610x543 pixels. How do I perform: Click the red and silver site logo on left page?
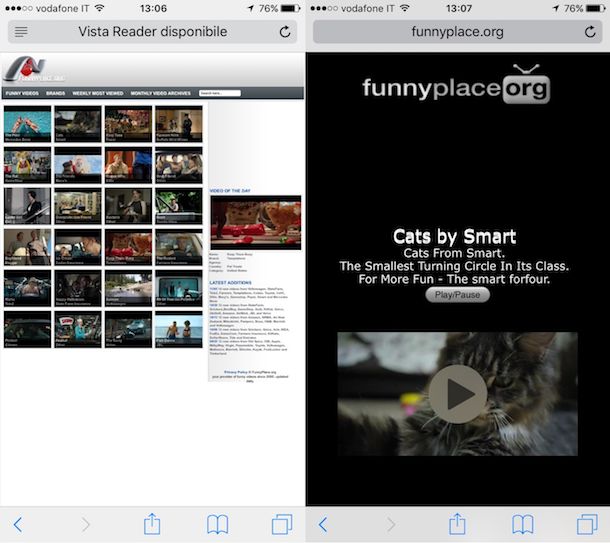coord(33,69)
